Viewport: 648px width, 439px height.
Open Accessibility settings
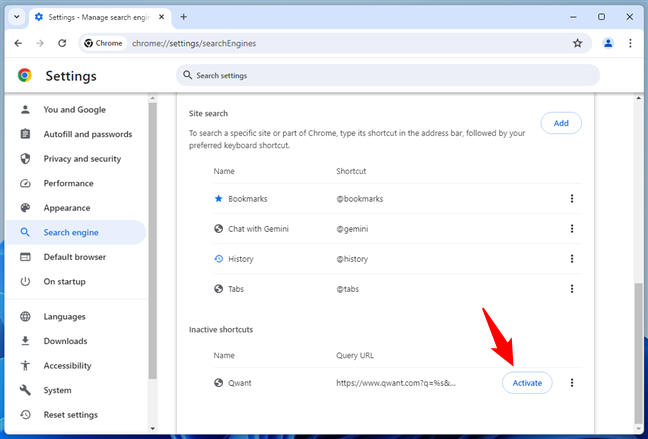pyautogui.click(x=75, y=365)
